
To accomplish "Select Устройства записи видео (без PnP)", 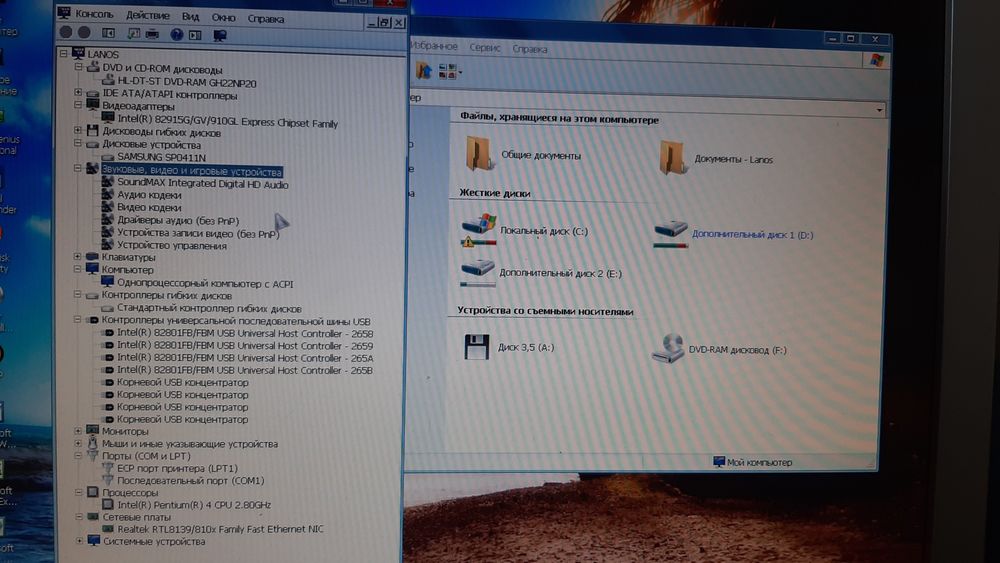I will click(x=198, y=233).
